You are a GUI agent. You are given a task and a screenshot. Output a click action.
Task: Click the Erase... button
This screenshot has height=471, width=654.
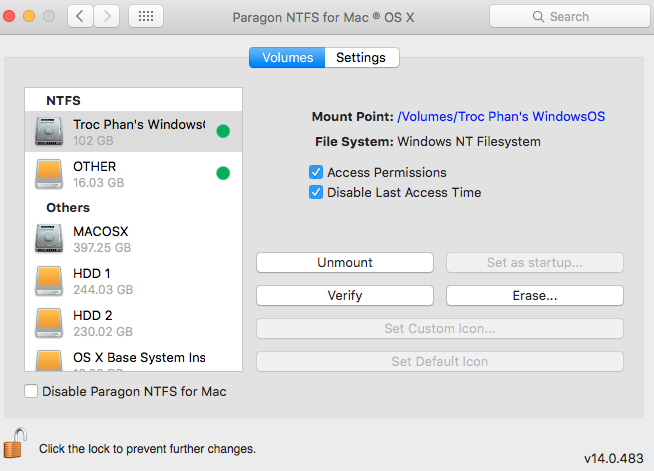pos(534,296)
